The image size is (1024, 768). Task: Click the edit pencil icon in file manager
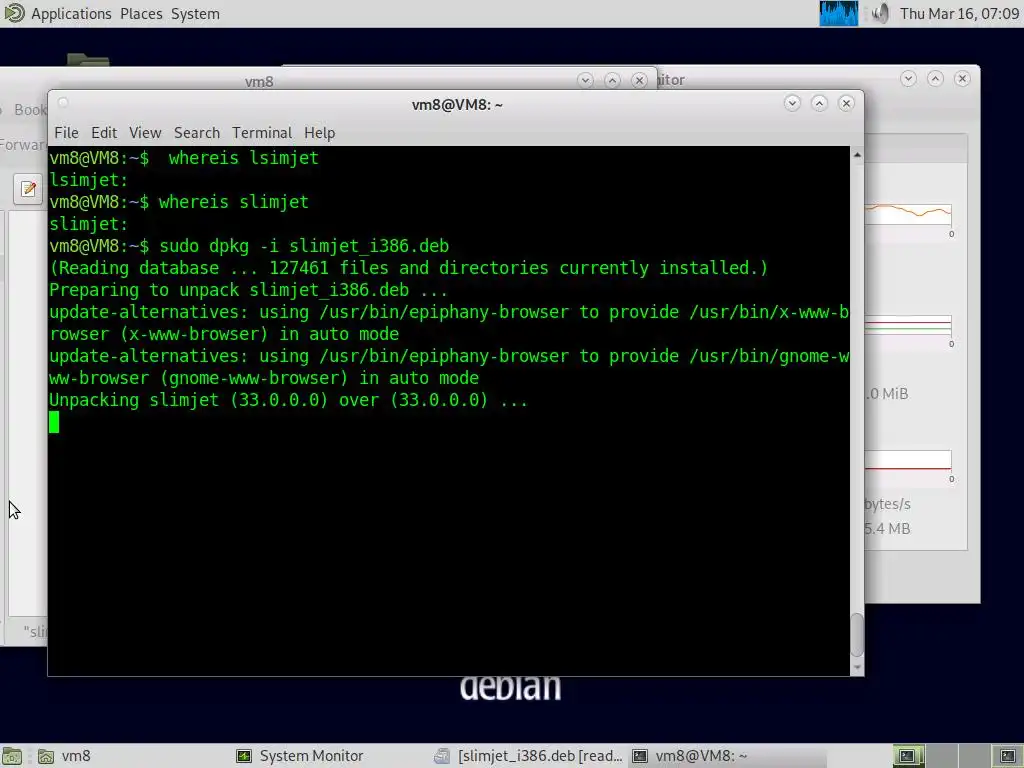click(x=28, y=189)
